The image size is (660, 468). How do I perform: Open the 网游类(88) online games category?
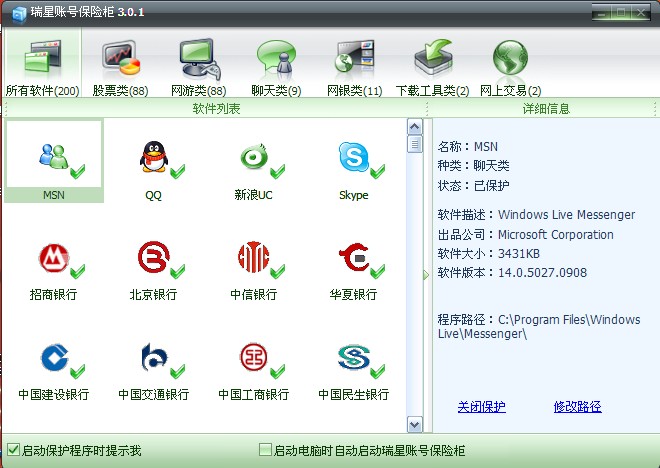click(x=200, y=59)
